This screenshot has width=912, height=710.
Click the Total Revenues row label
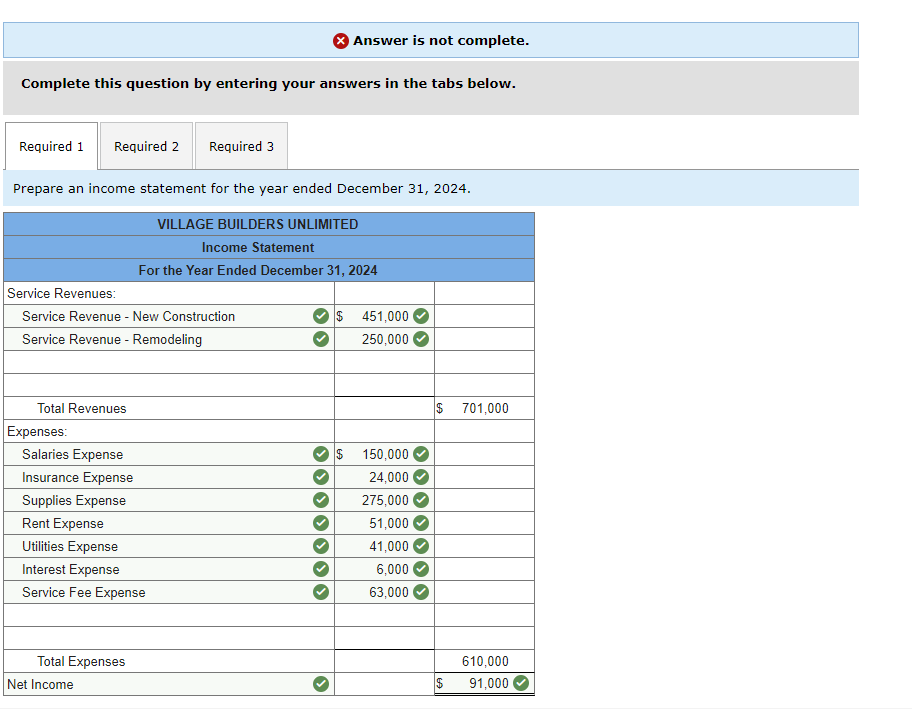81,408
